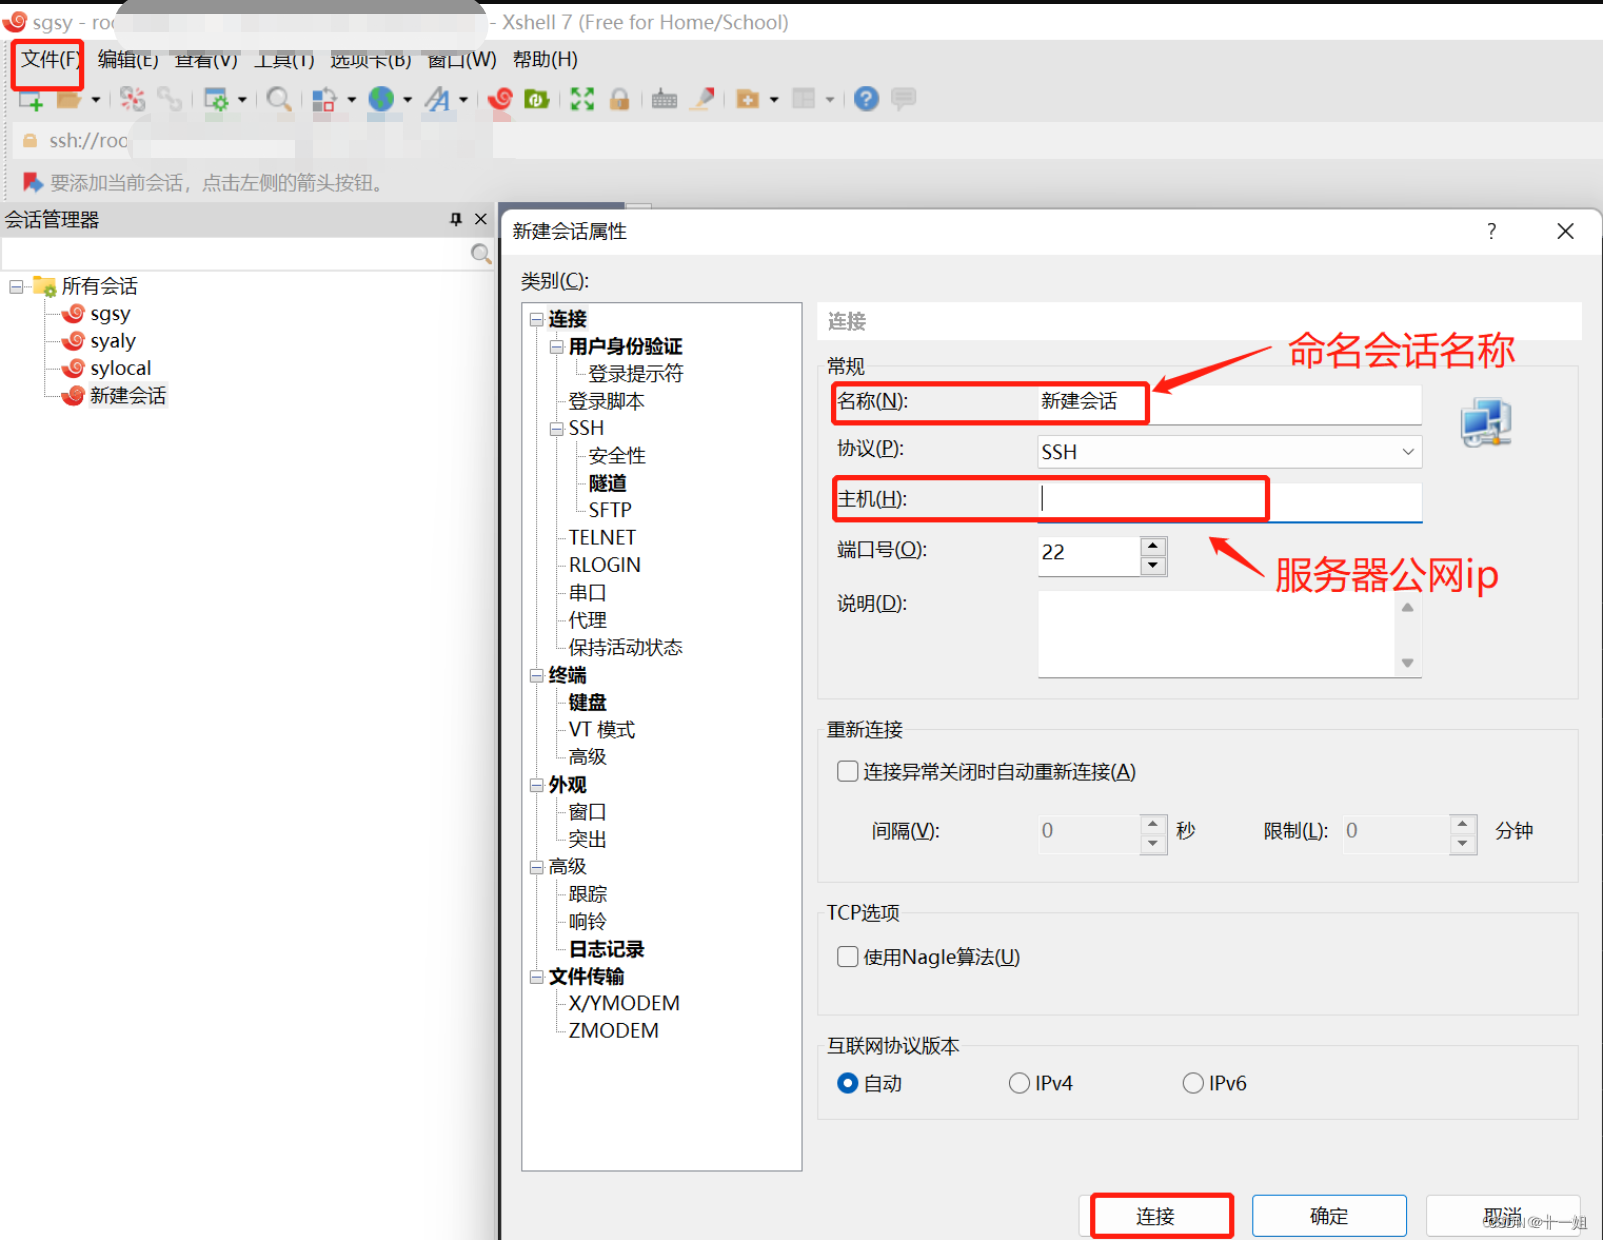Click the globe encoding icon

pyautogui.click(x=381, y=98)
